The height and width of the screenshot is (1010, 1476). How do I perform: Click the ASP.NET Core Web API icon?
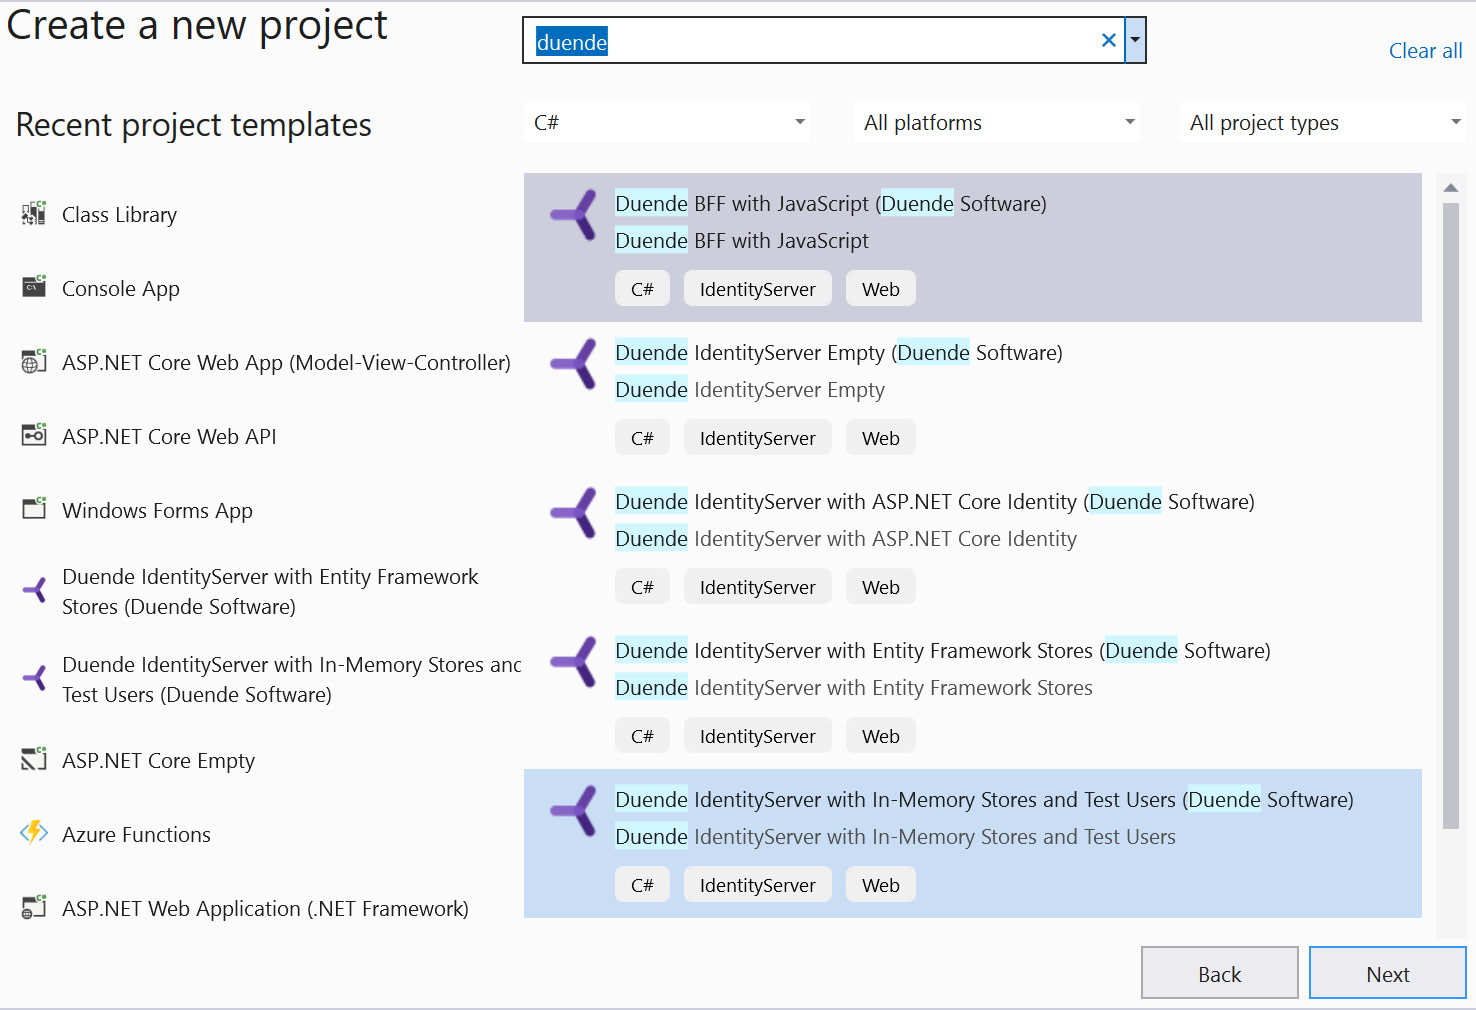[34, 435]
